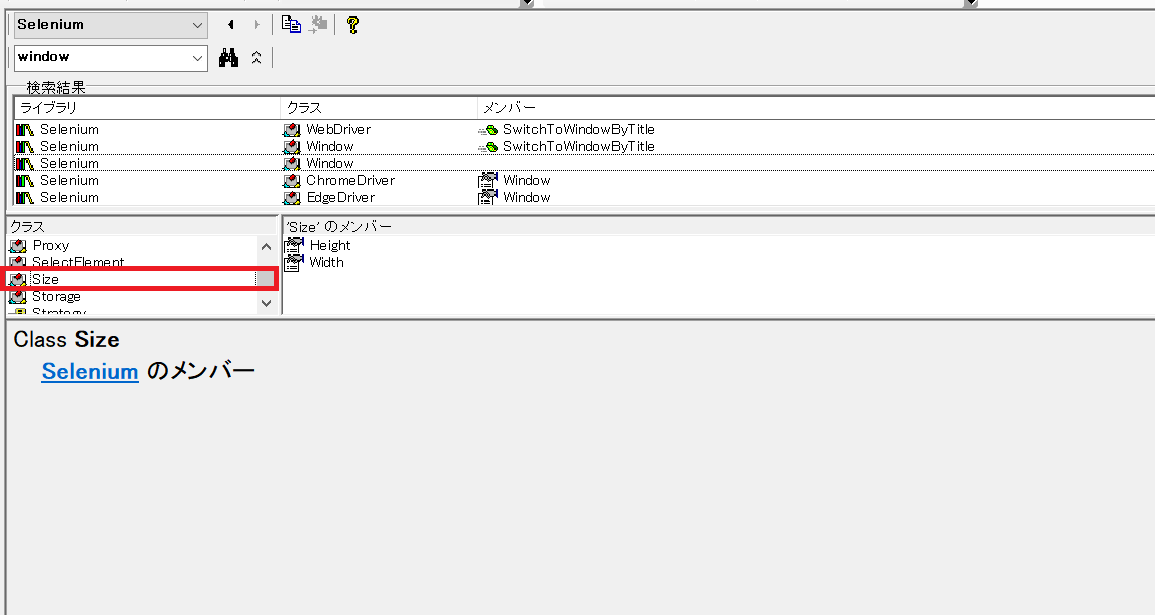Select Window member in the ChromeDriver row
The image size is (1155, 615).
coord(526,180)
